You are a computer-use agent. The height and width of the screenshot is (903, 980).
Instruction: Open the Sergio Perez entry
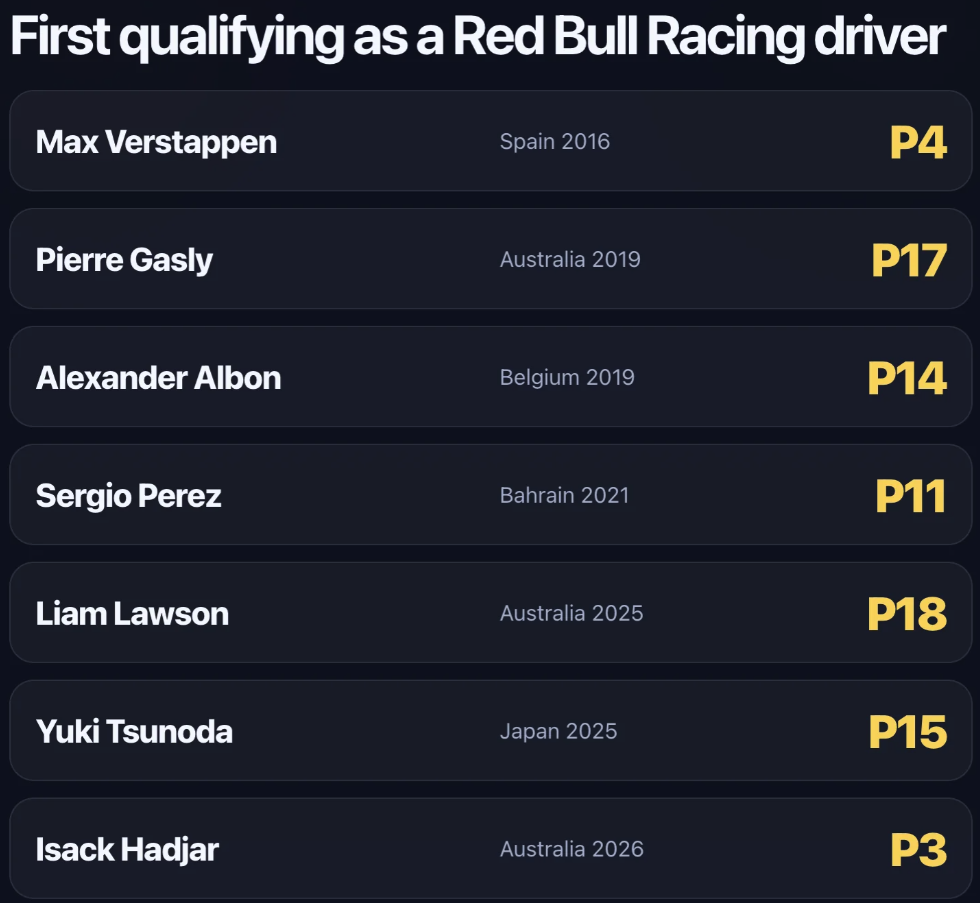click(x=128, y=496)
